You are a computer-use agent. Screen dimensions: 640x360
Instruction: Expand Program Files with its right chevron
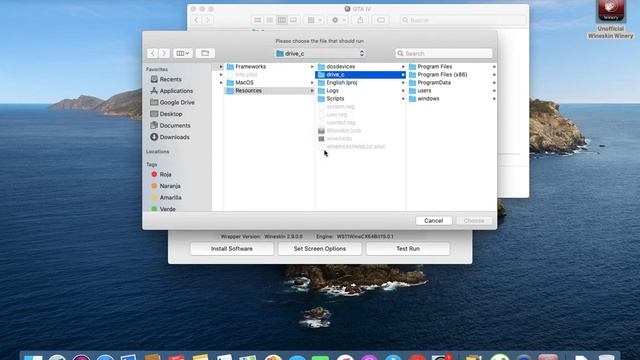click(x=494, y=67)
